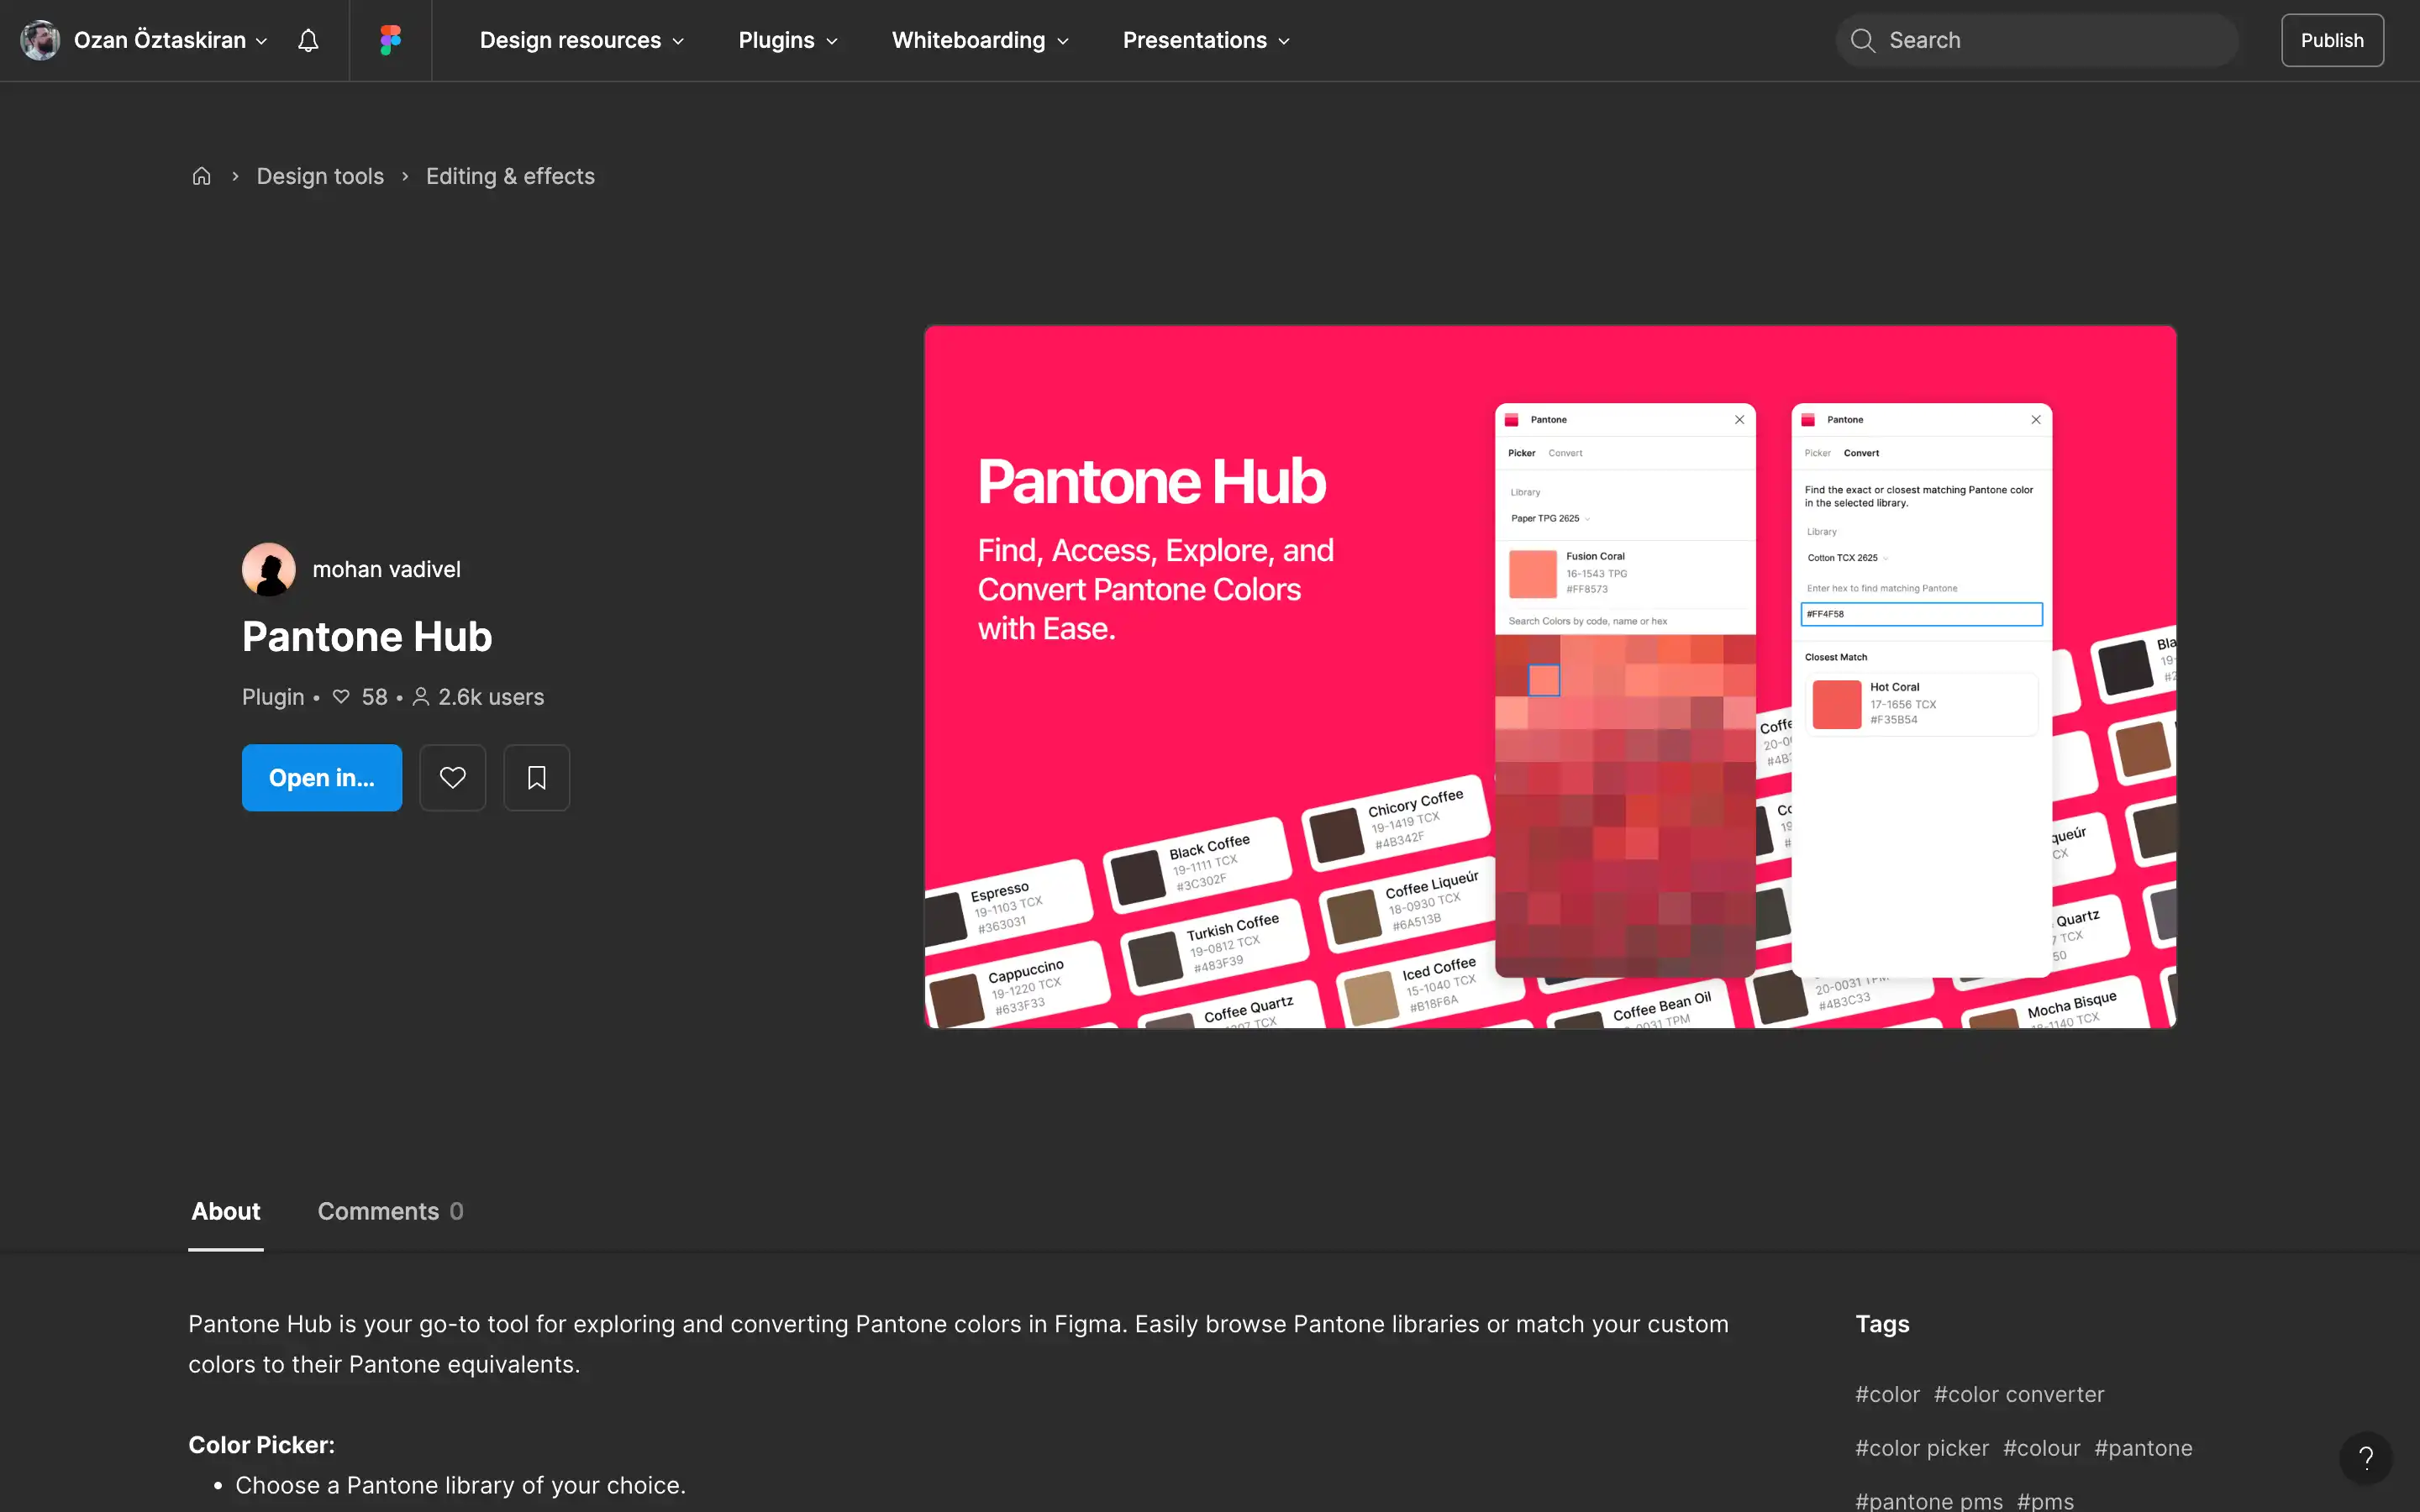This screenshot has height=1512, width=2420.
Task: Open the #color tag
Action: click(x=1887, y=1394)
